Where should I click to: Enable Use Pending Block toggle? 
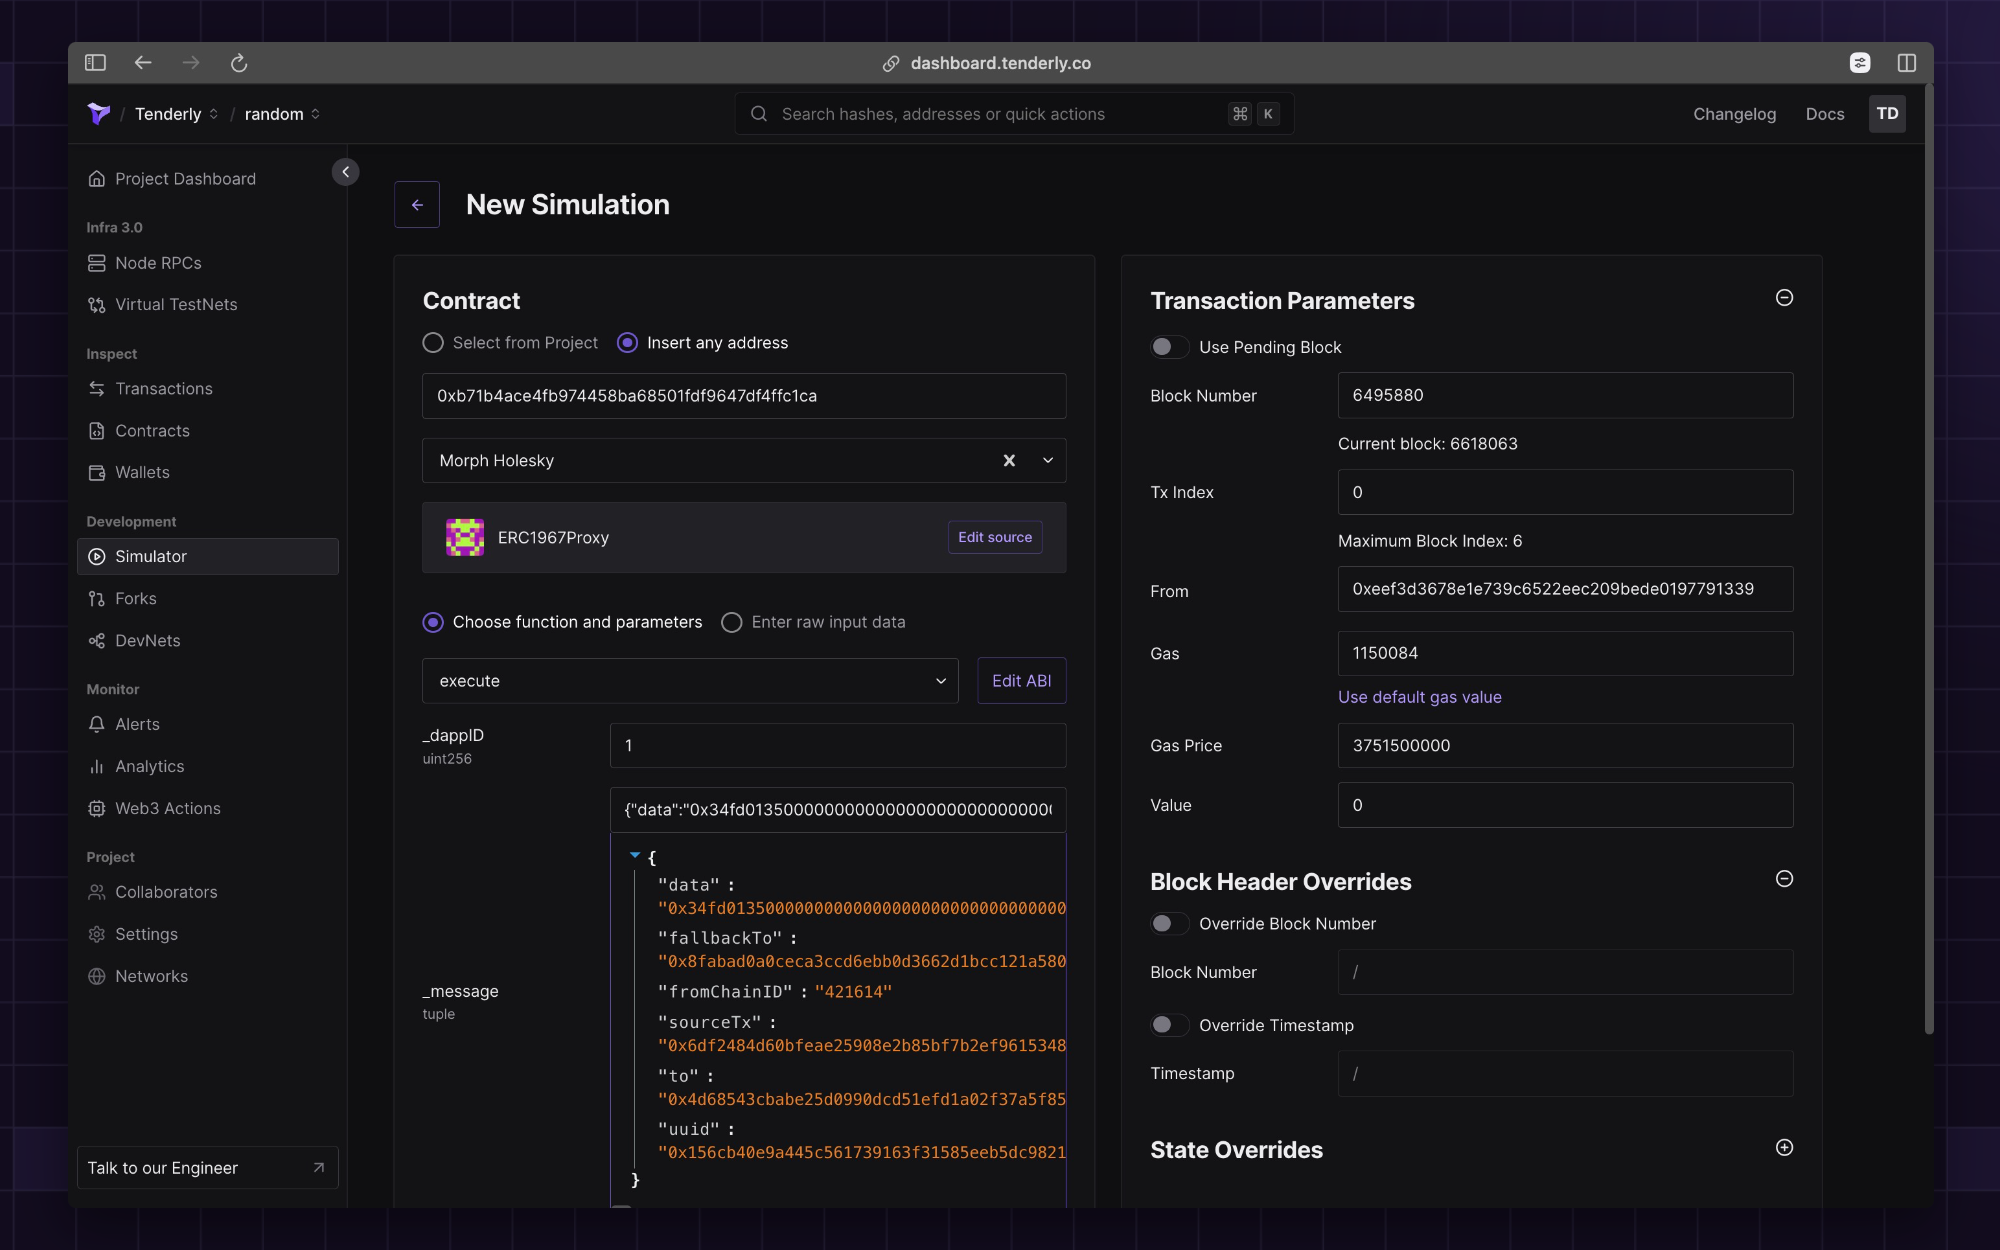[1168, 347]
